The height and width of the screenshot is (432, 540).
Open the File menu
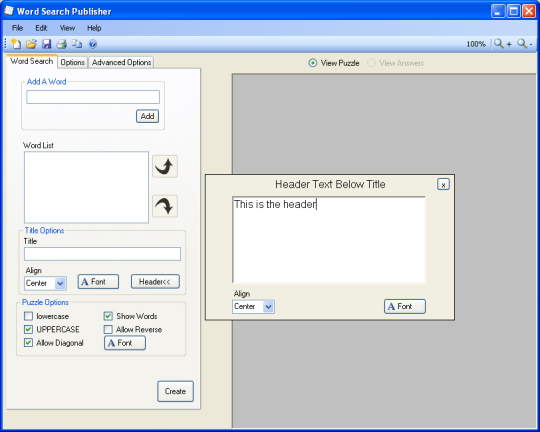click(x=17, y=28)
